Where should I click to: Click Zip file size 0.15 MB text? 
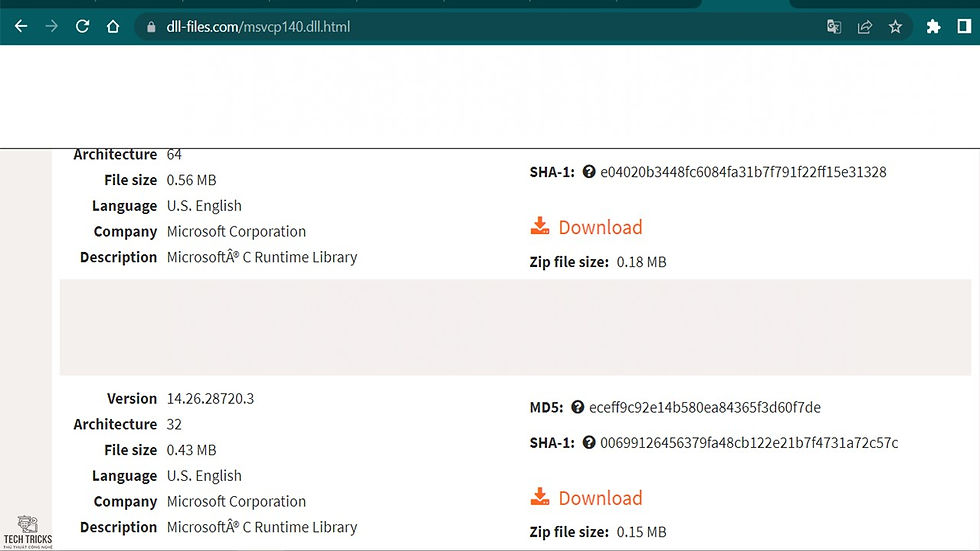[x=598, y=532]
